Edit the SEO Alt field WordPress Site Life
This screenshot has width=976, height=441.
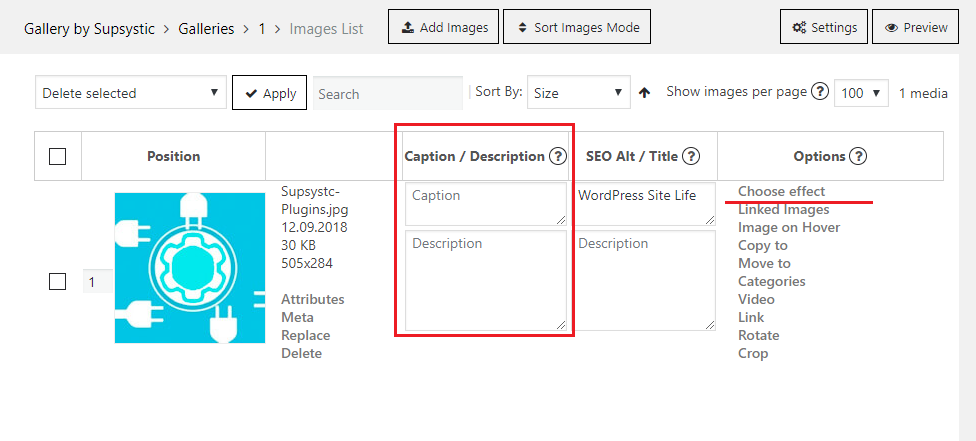click(x=645, y=204)
